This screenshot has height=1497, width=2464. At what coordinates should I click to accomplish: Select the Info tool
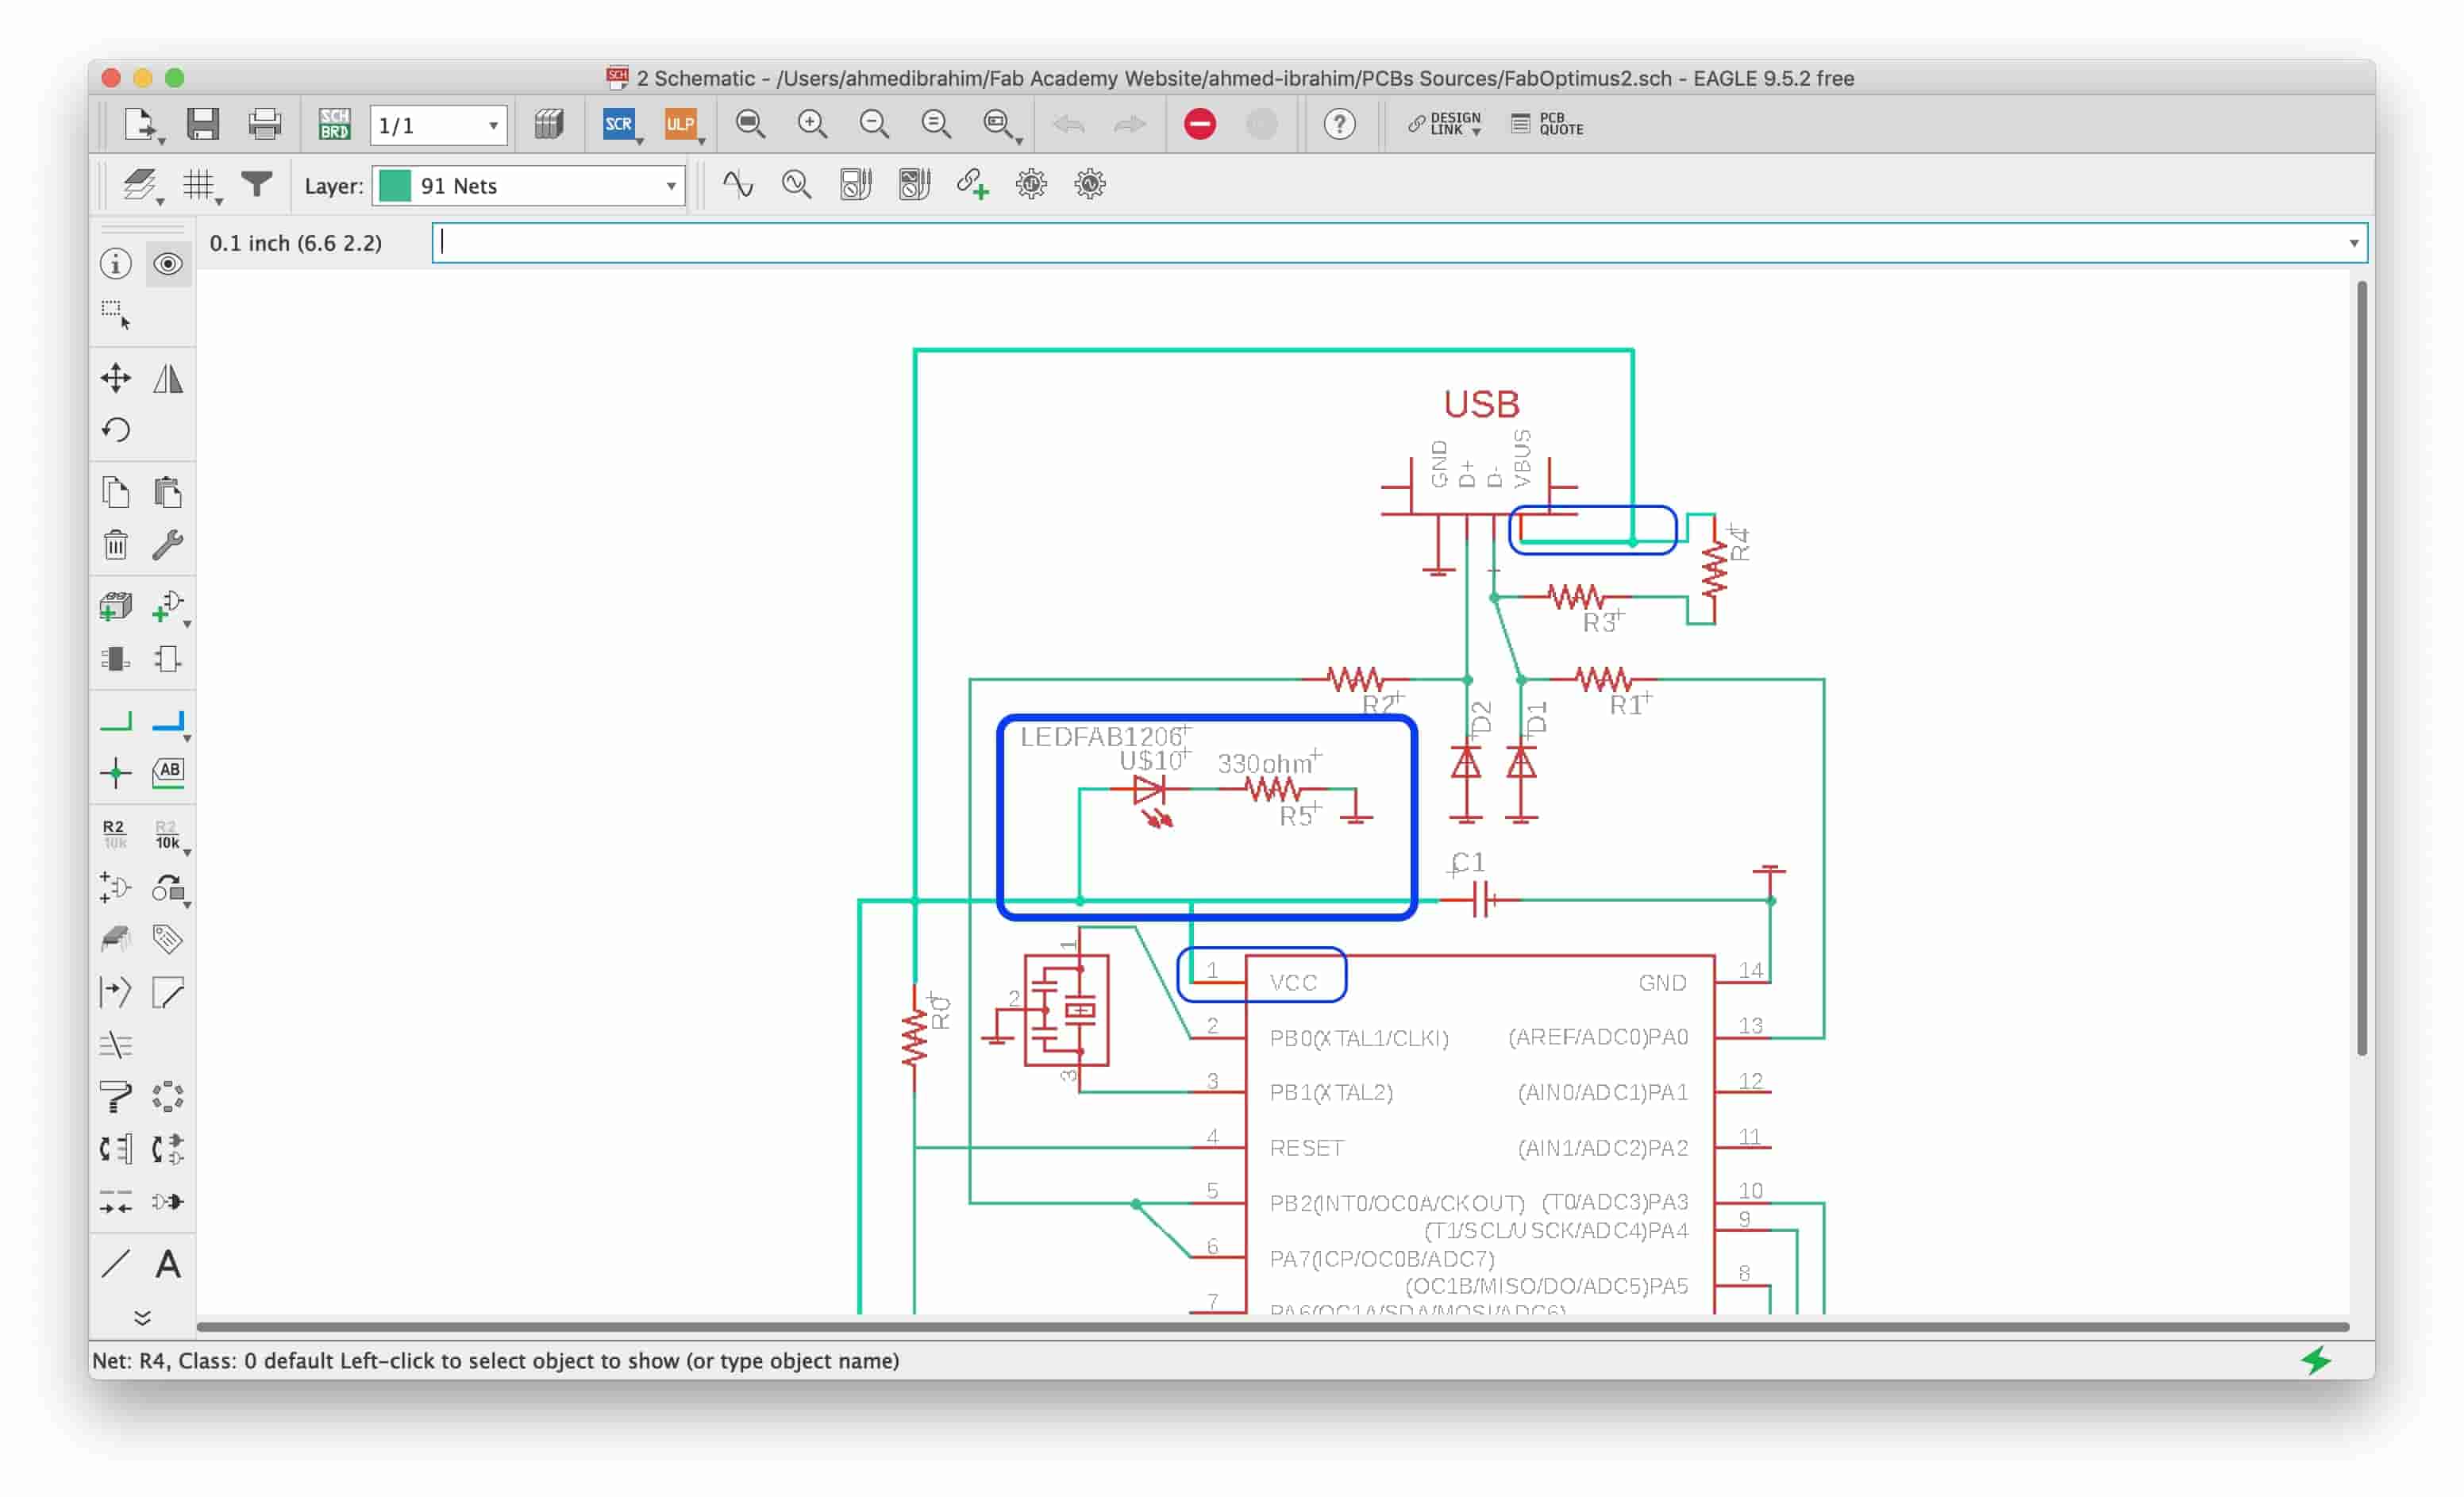pyautogui.click(x=116, y=264)
